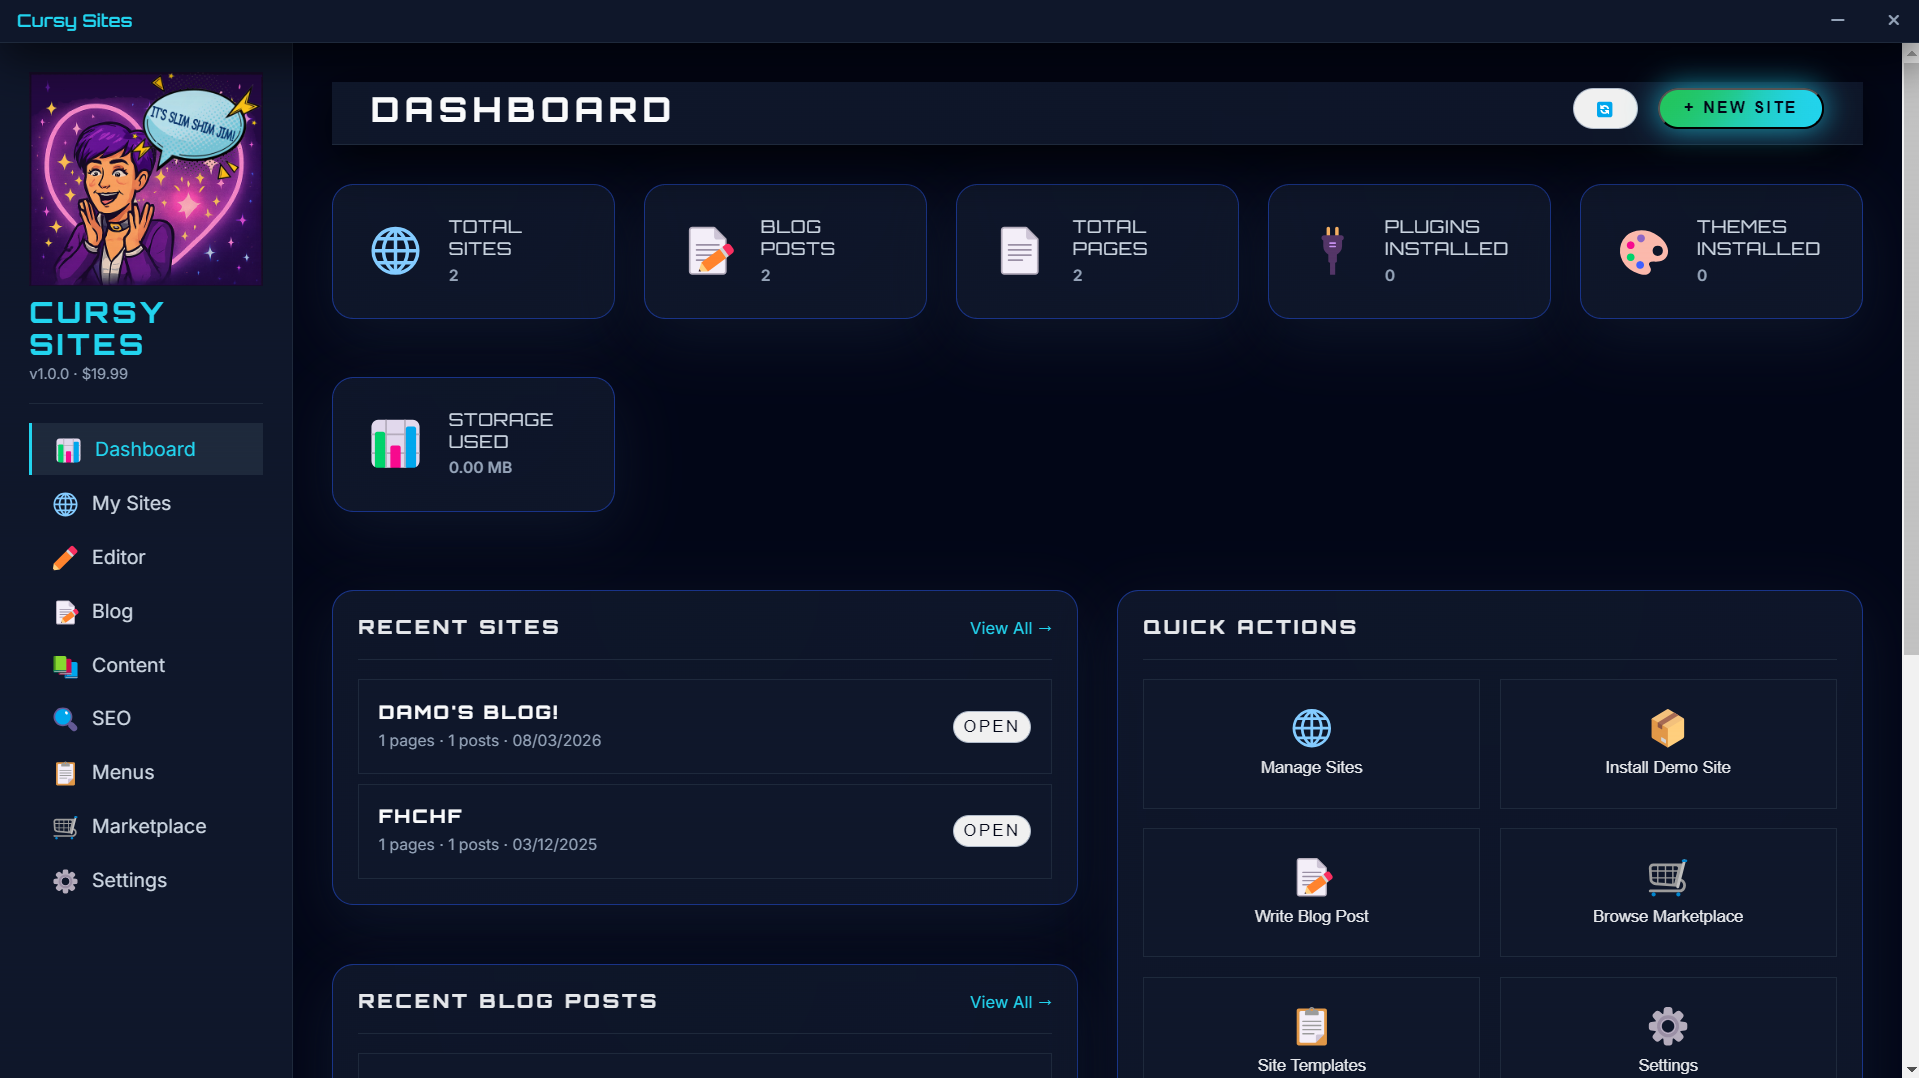Click the SEO magnifier icon in sidebar
1919x1078 pixels.
pos(65,719)
